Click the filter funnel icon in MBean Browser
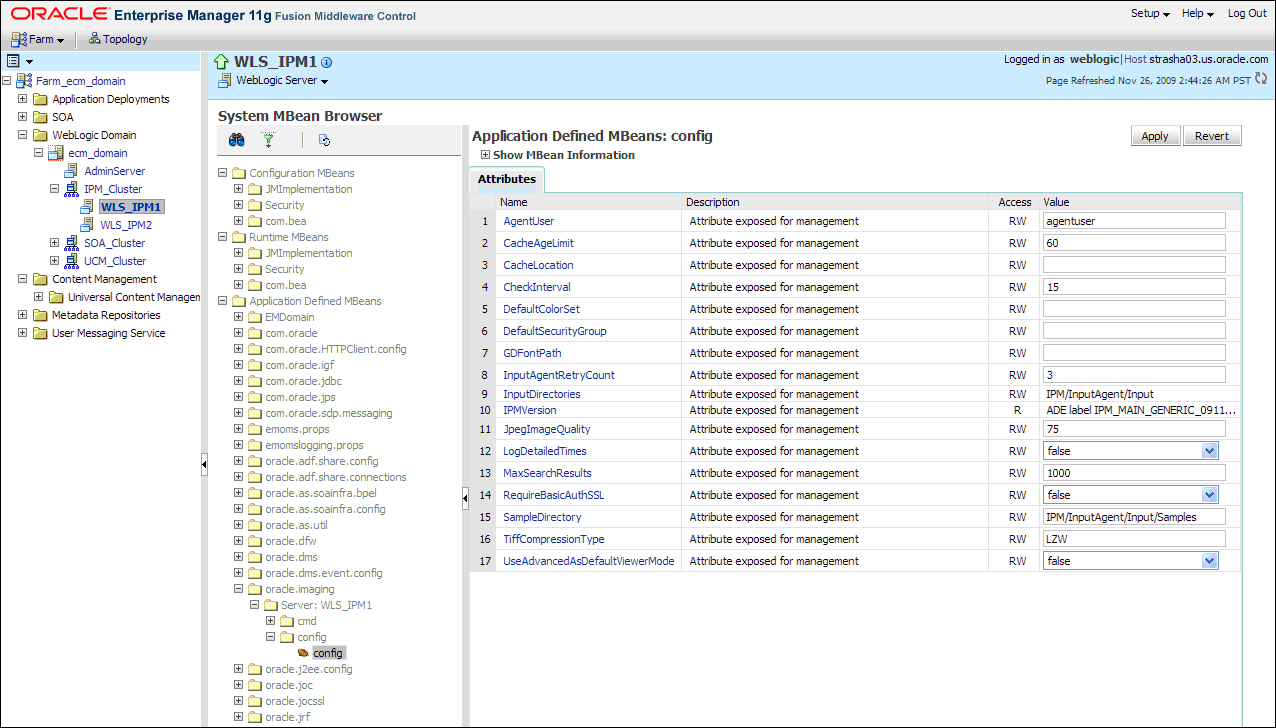Screen dimensions: 1276x728 pyautogui.click(x=267, y=140)
